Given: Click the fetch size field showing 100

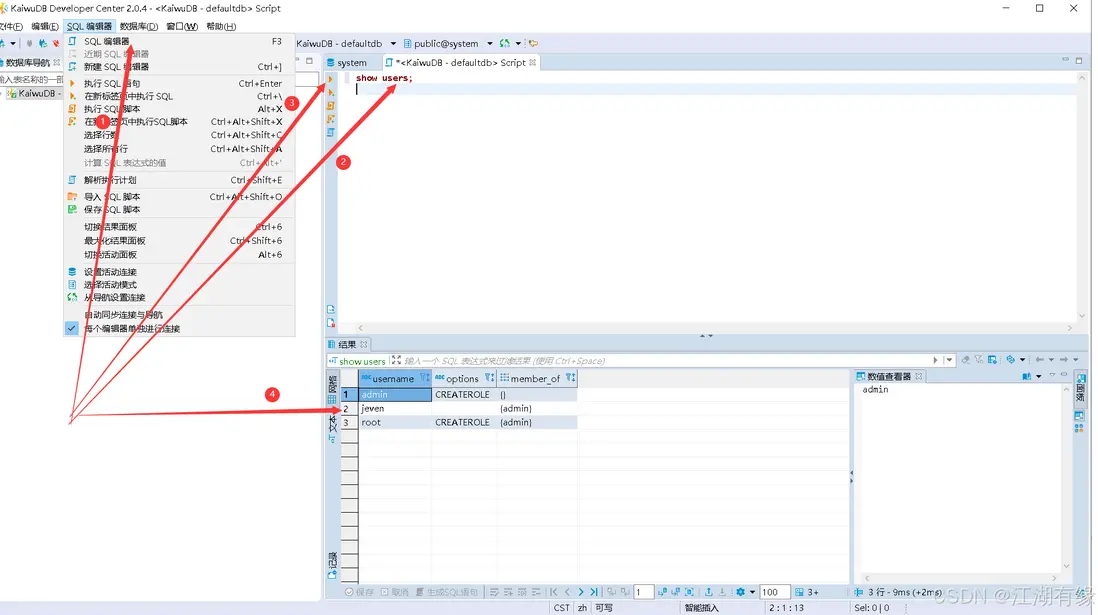Looking at the screenshot, I should click(x=774, y=592).
